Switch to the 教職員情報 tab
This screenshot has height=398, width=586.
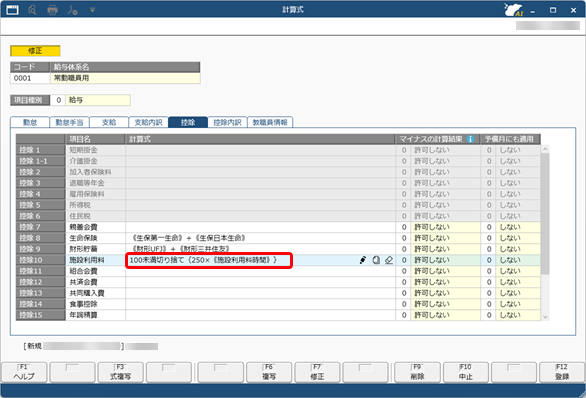click(270, 122)
